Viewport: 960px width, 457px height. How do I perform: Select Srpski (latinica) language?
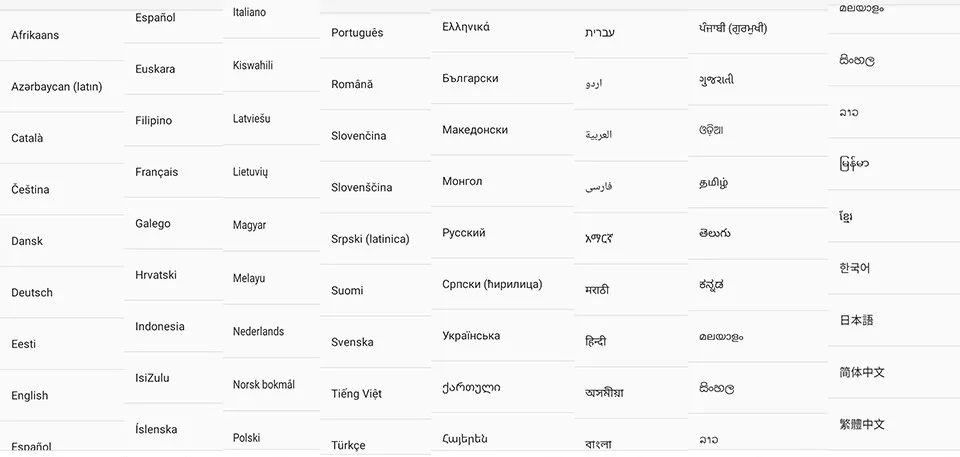tap(375, 239)
